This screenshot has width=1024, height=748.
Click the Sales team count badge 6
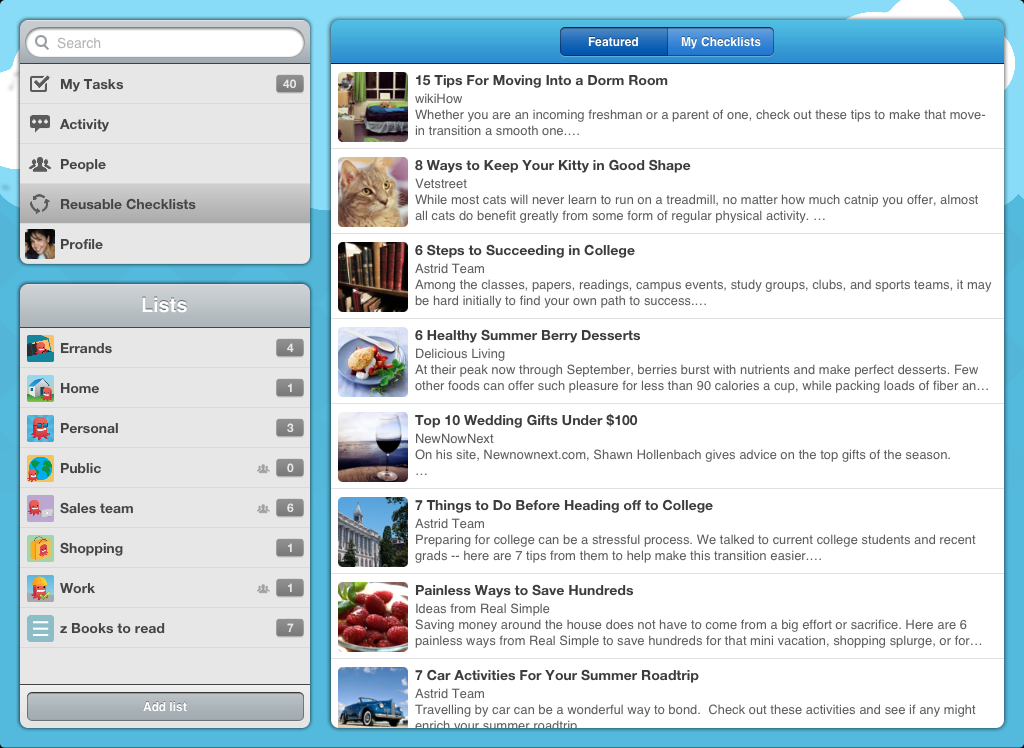(289, 508)
